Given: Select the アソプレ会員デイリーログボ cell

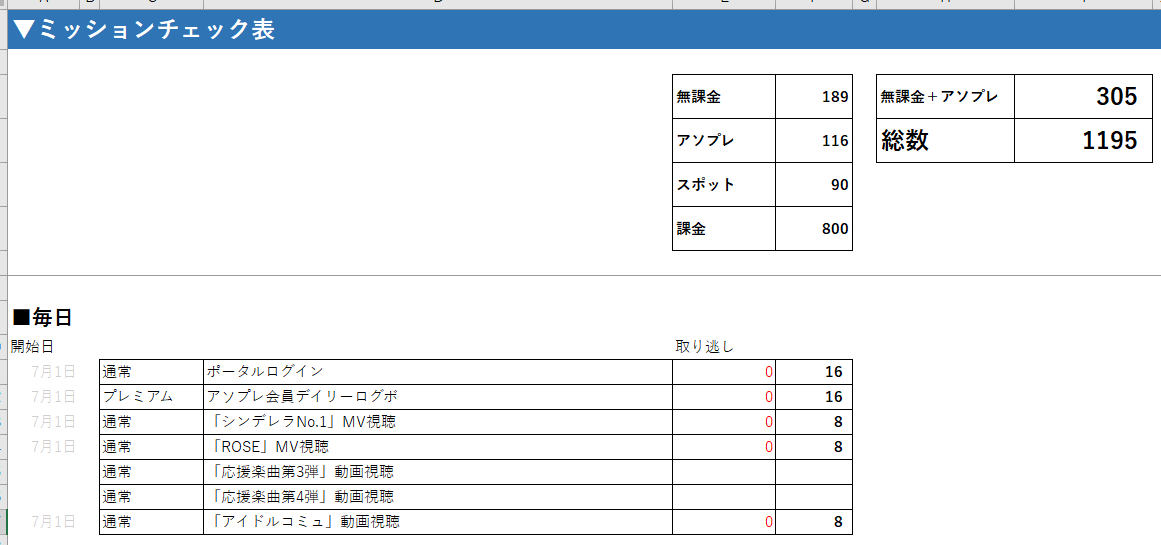Looking at the screenshot, I should (x=438, y=397).
